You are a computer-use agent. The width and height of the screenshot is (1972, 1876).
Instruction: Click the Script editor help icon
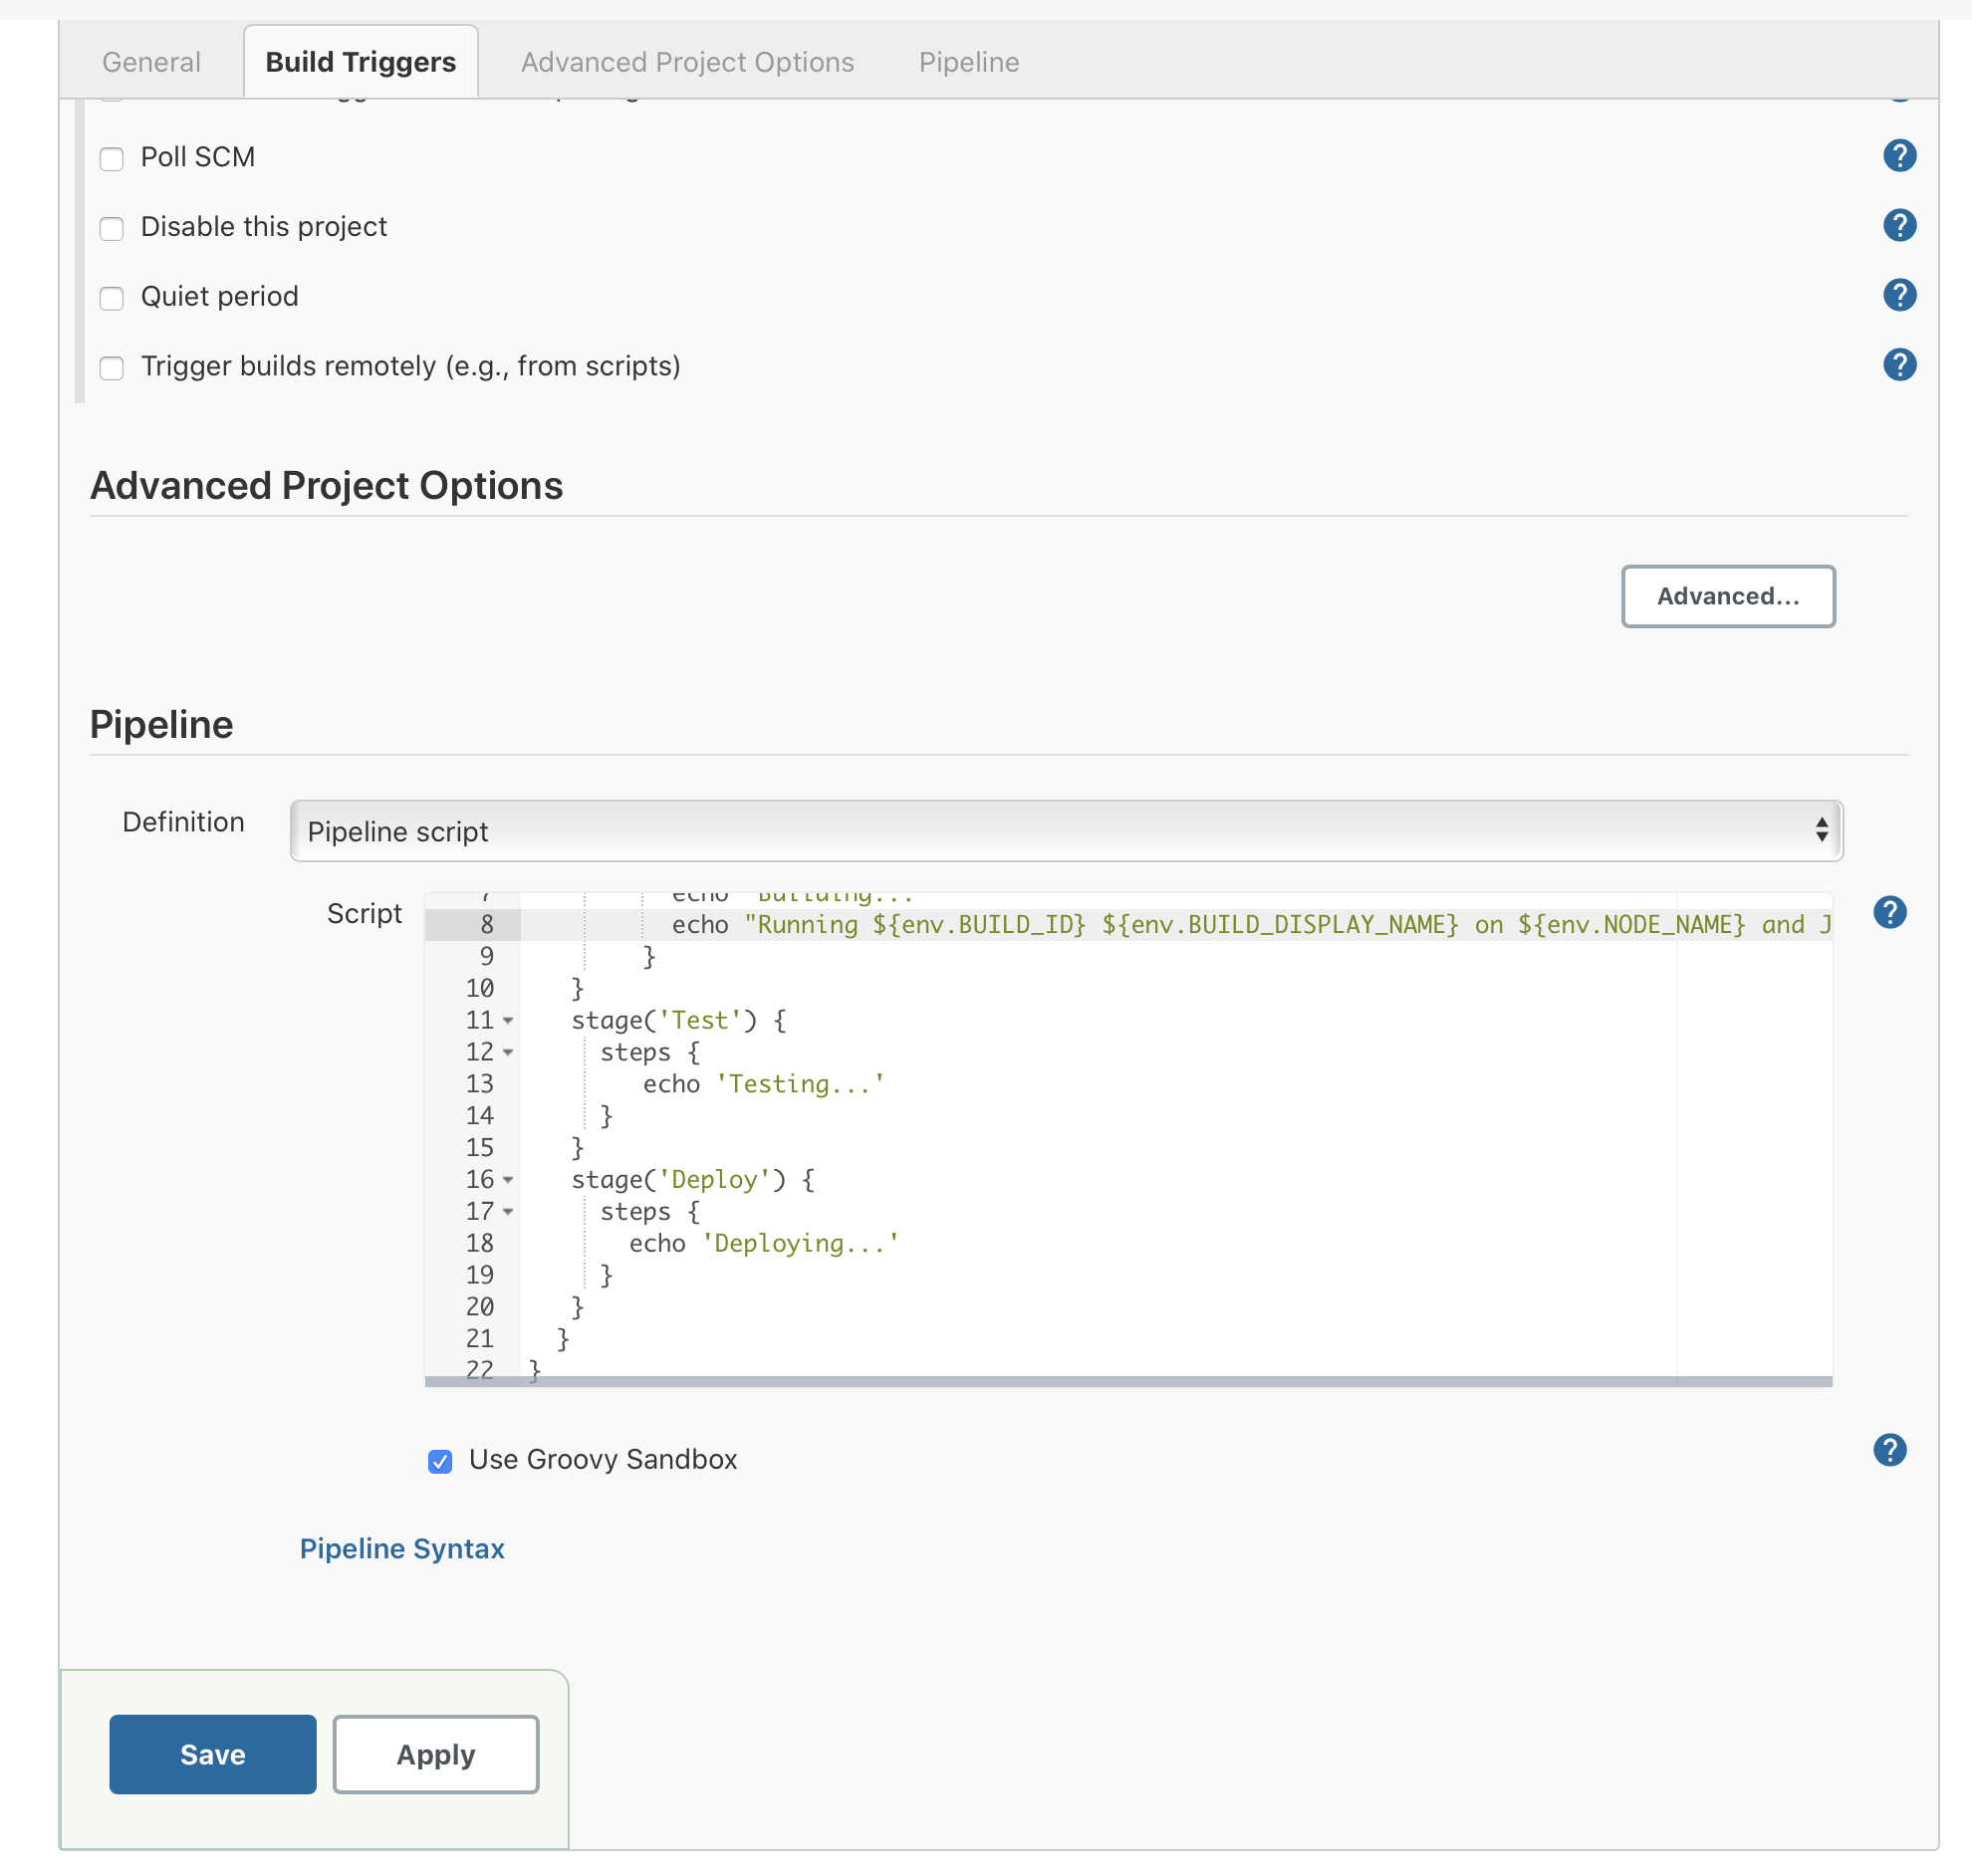[1889, 912]
